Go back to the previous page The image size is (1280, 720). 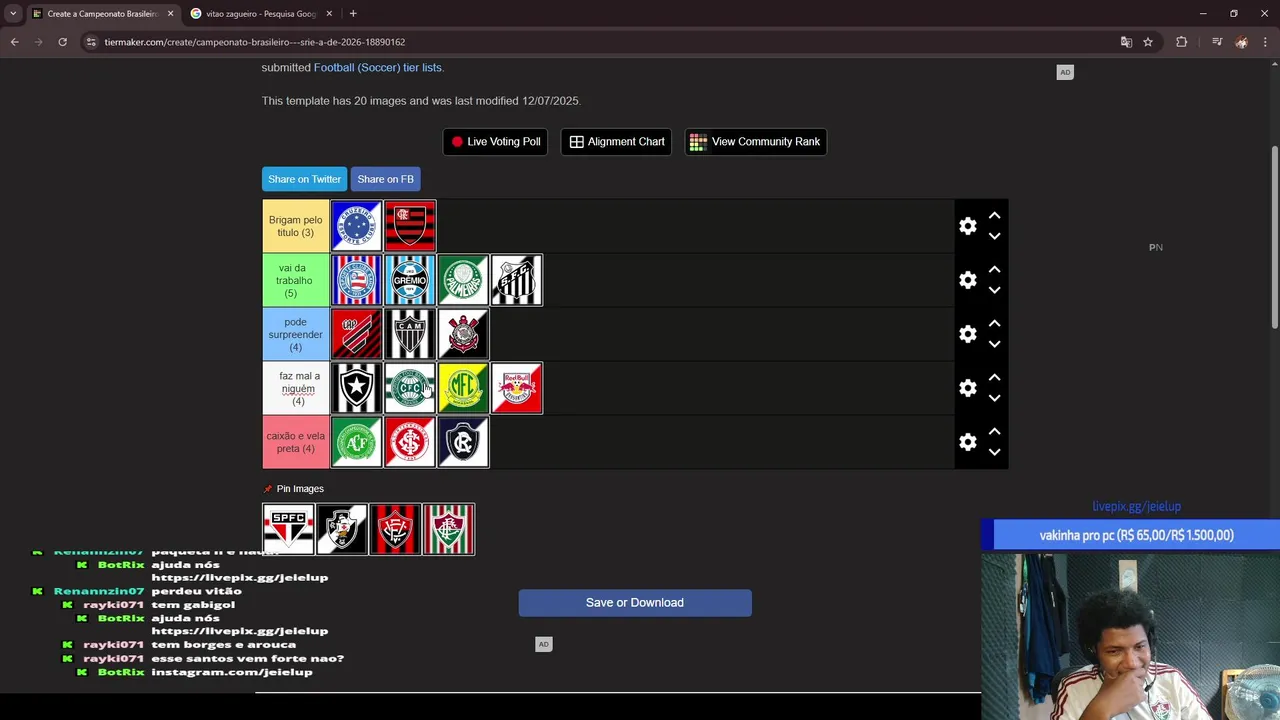[x=14, y=42]
